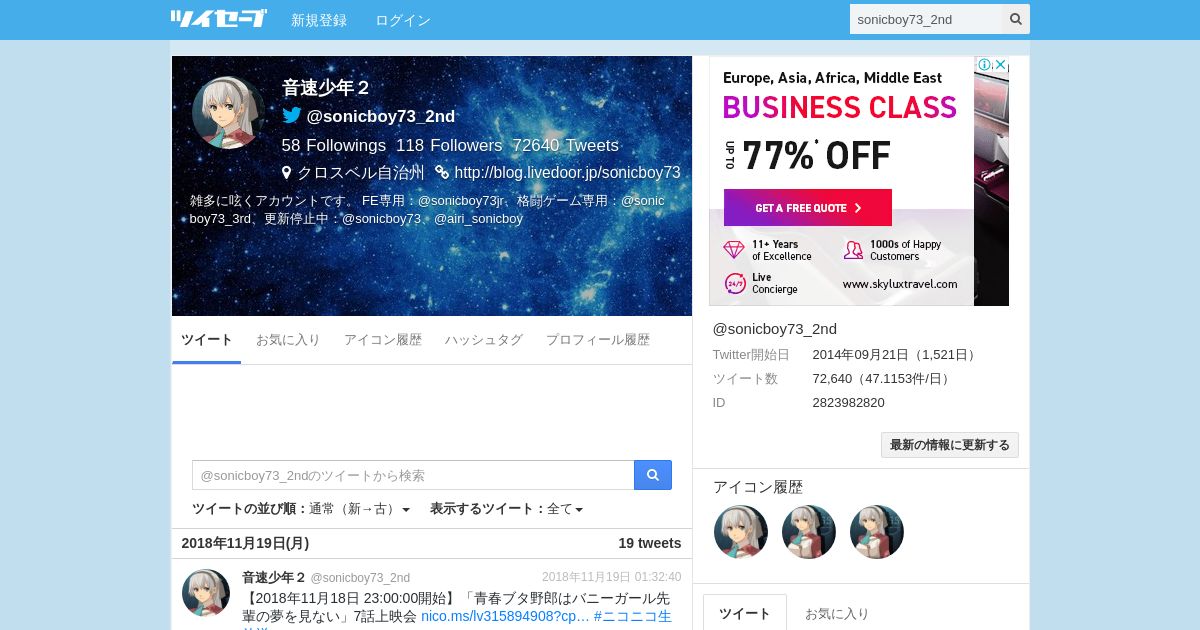Switch to アイコン履歴 tab
1200x630 pixels.
point(383,340)
